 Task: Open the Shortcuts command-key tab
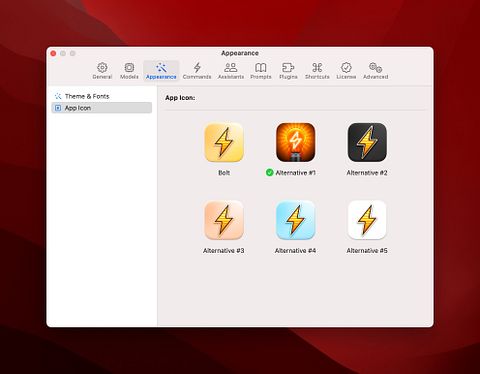tap(317, 71)
